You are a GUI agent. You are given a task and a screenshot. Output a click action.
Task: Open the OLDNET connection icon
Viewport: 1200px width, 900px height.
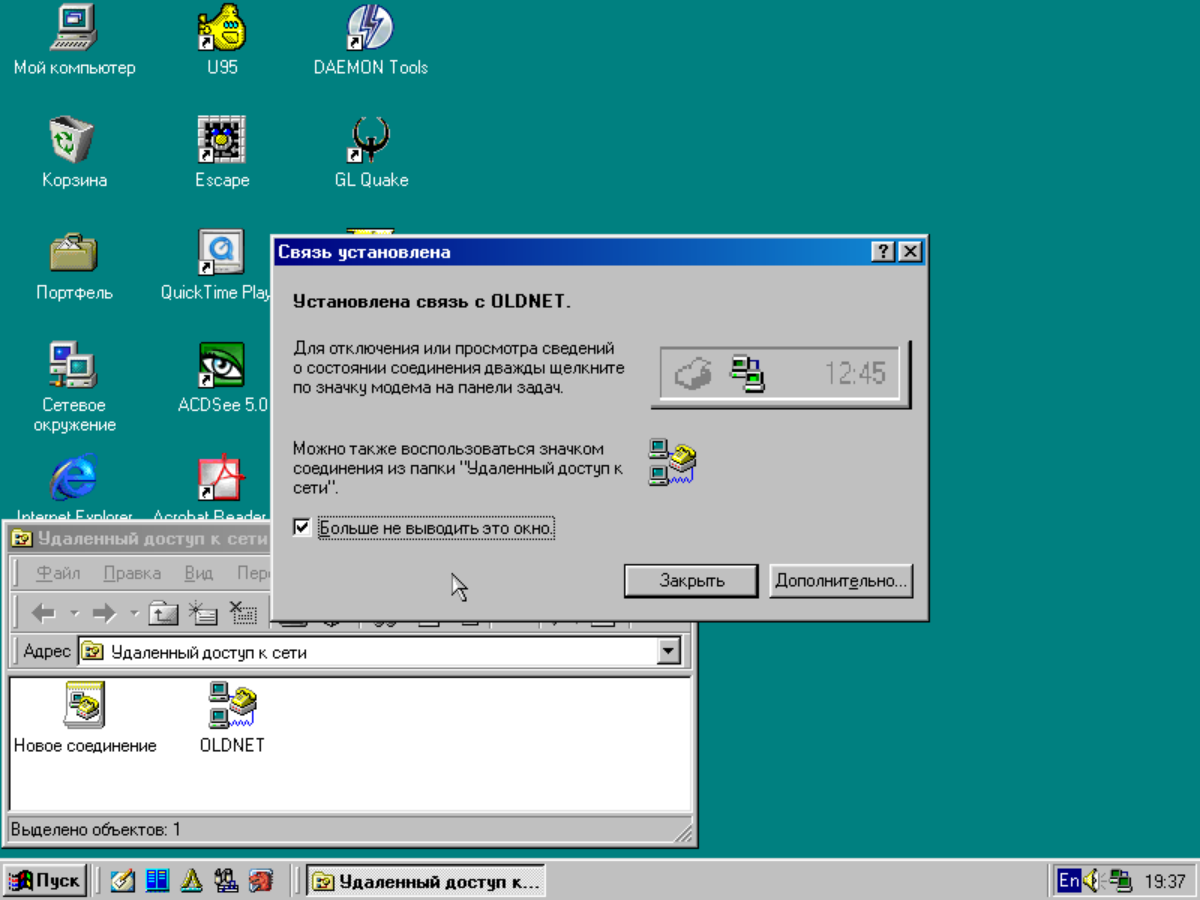[x=232, y=705]
